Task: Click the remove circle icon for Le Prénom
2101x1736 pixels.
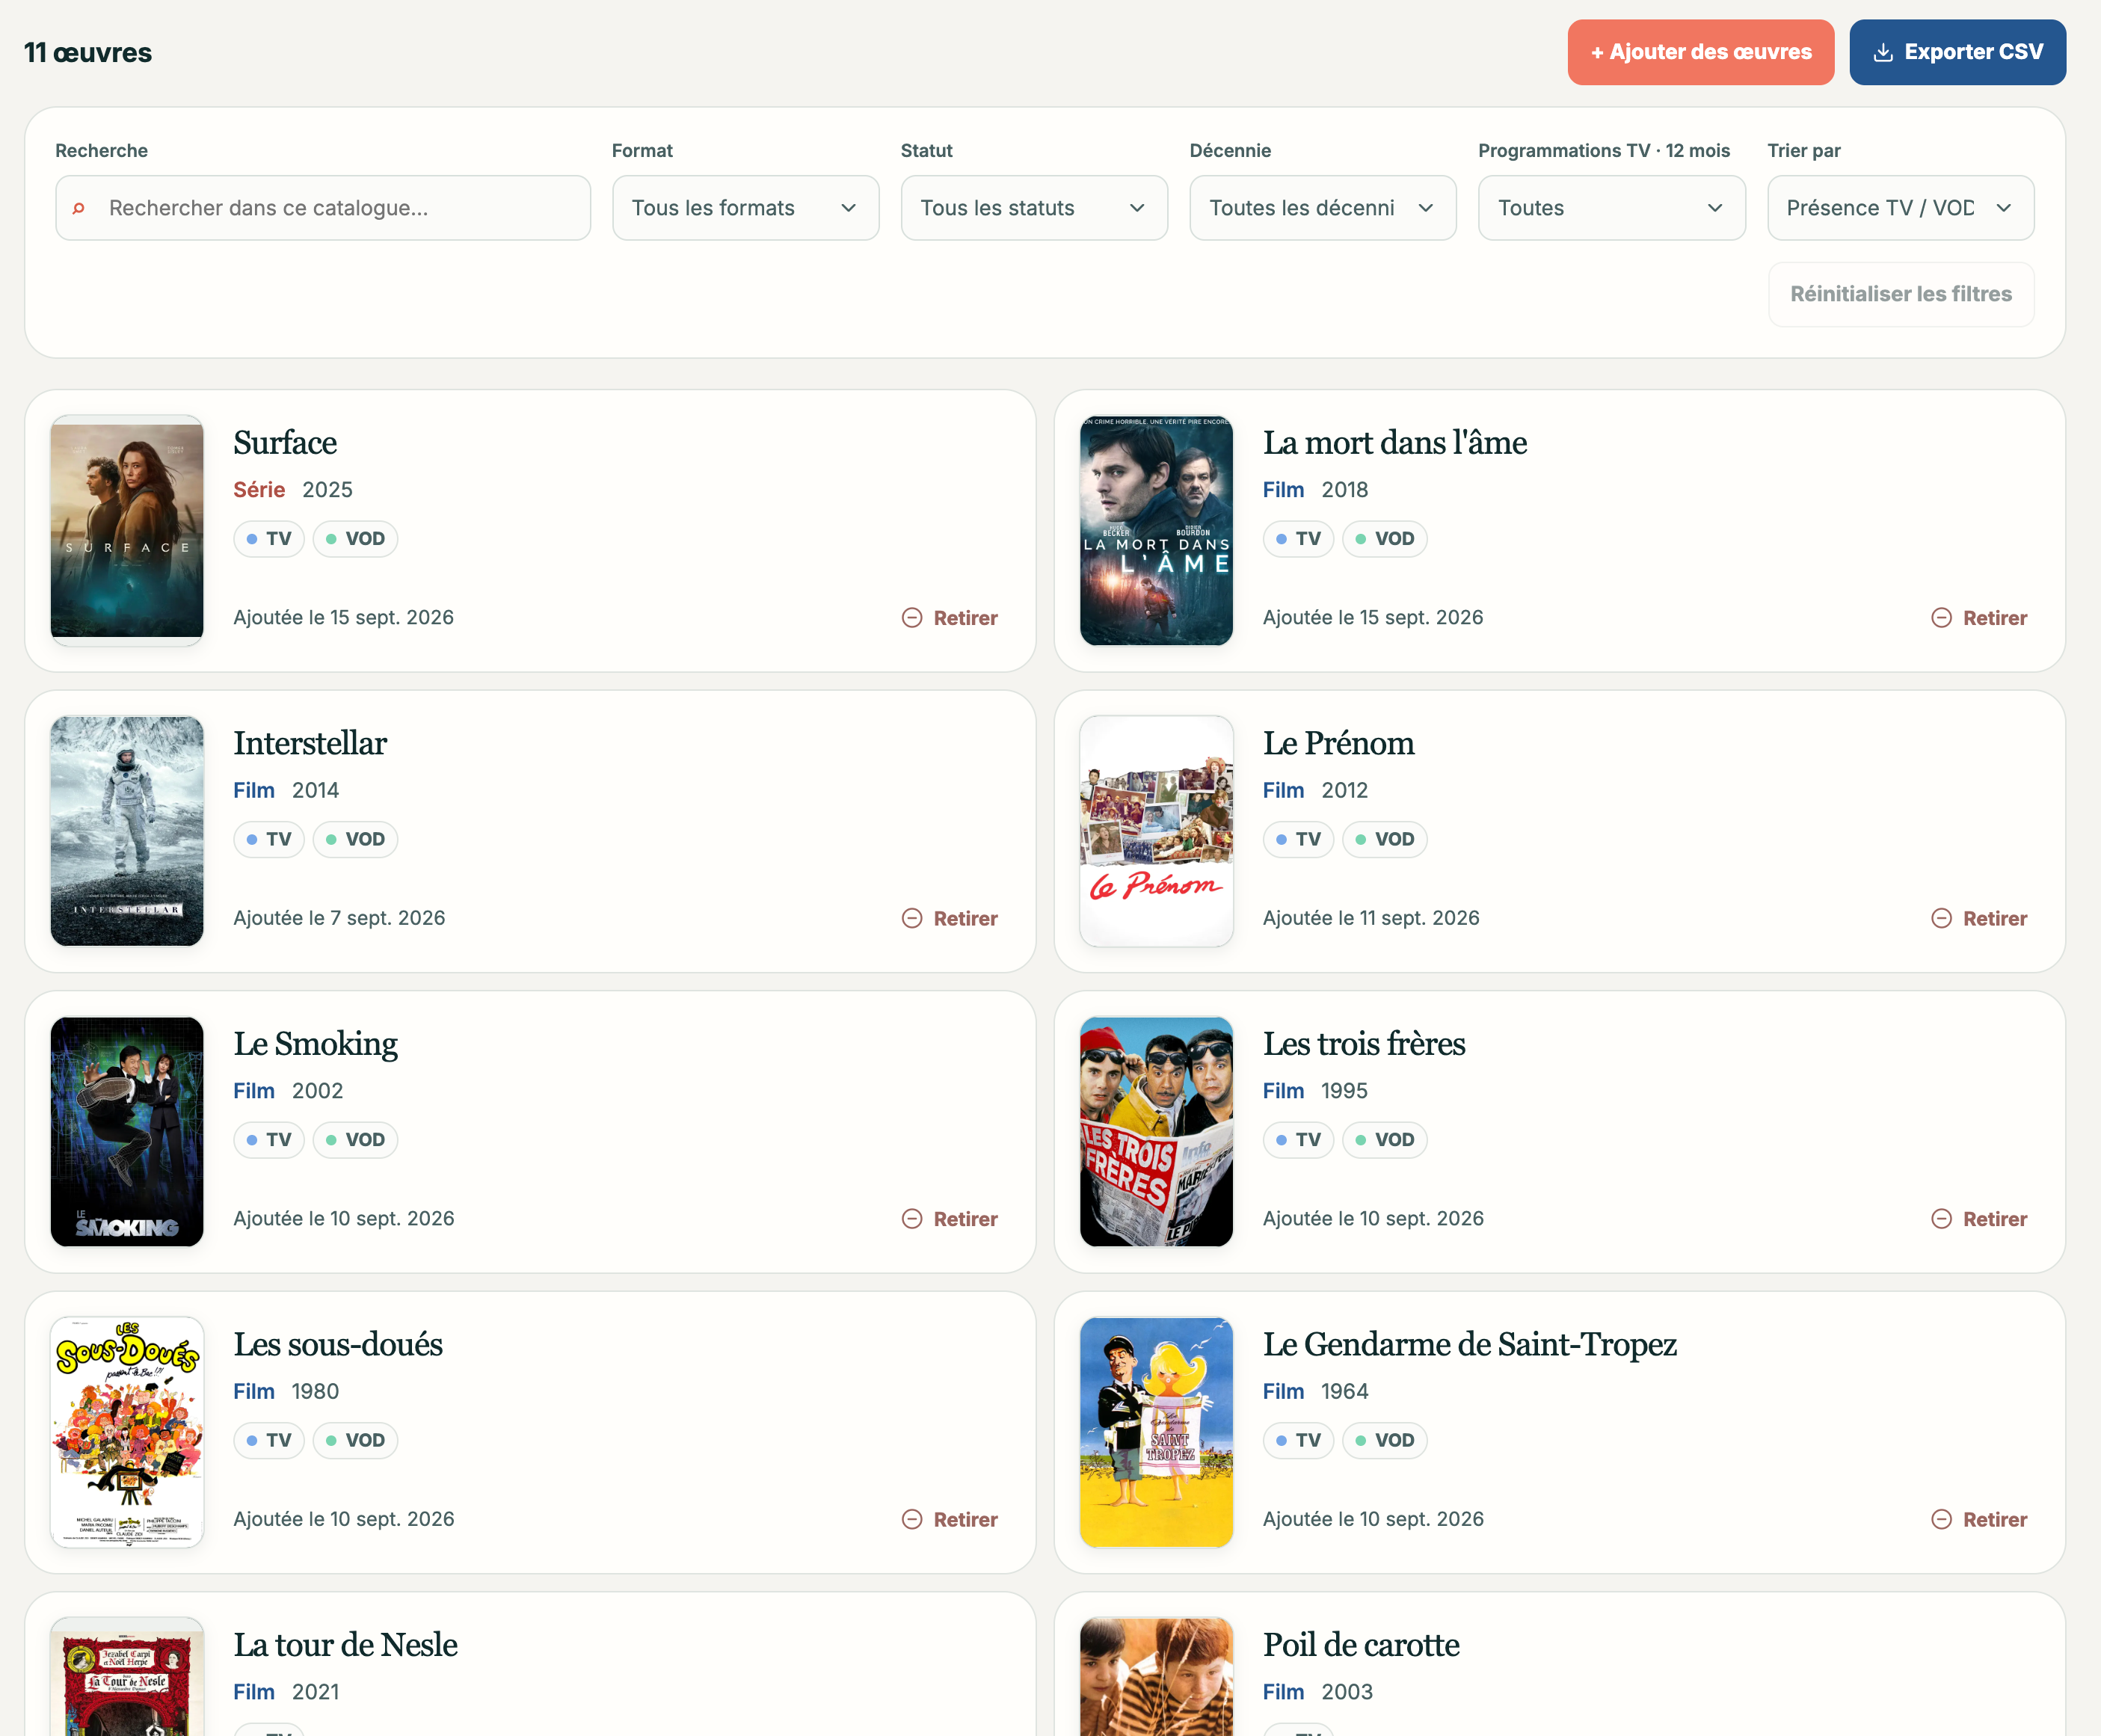Action: pyautogui.click(x=1941, y=918)
